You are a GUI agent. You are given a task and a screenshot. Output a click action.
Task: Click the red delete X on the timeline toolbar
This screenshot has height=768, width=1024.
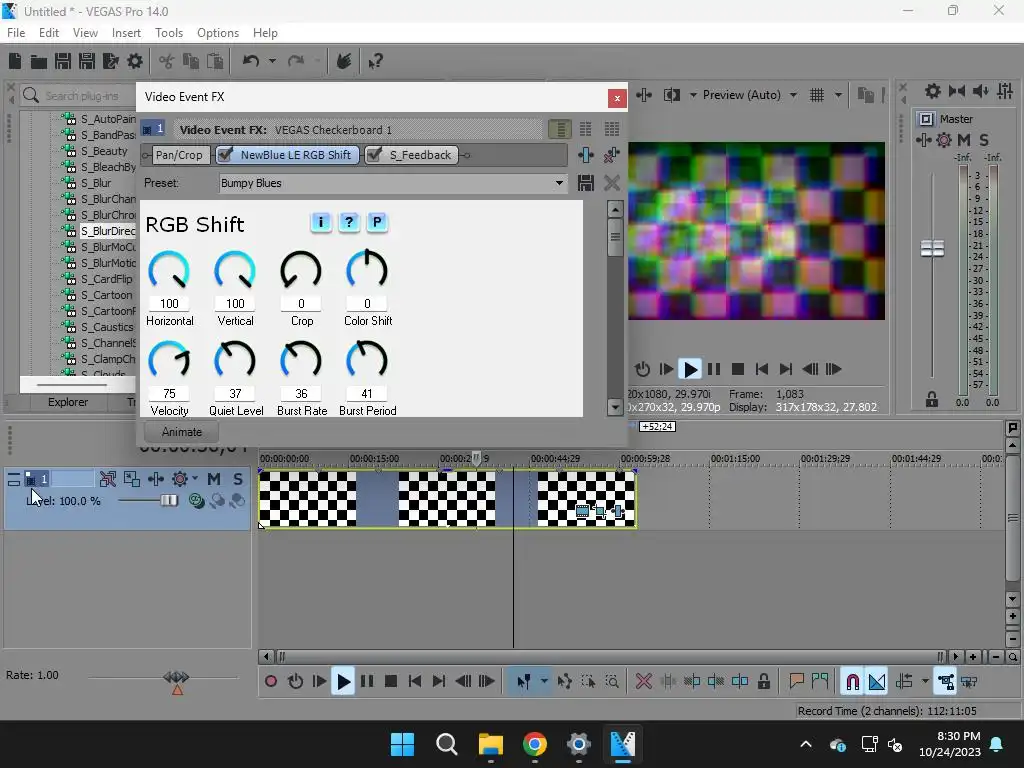[x=644, y=682]
